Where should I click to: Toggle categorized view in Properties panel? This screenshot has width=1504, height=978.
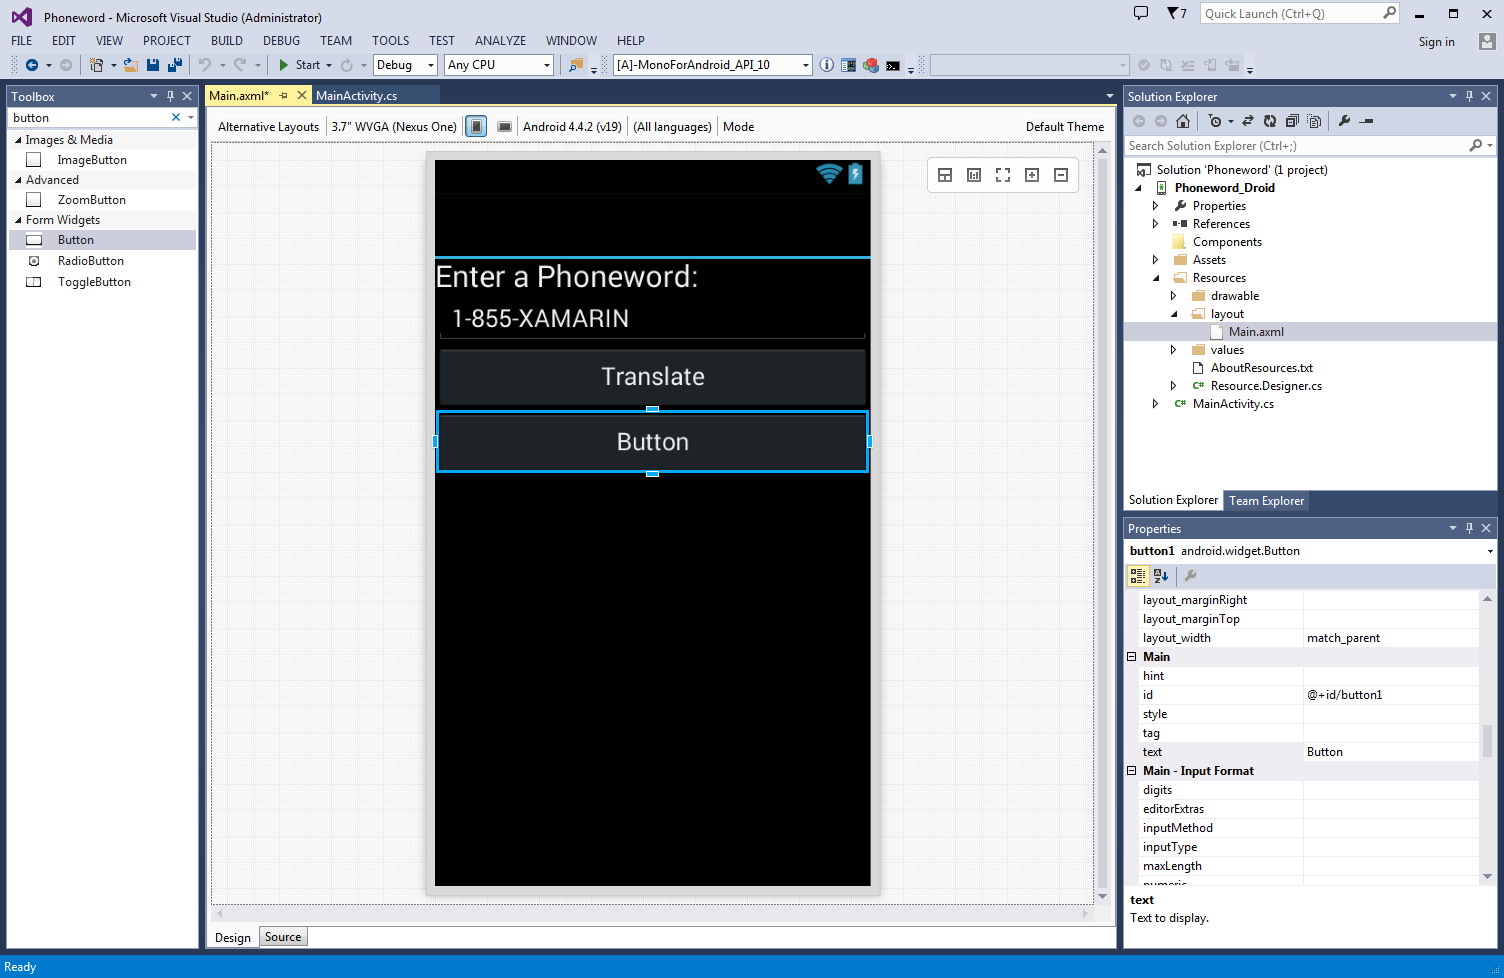[1138, 576]
